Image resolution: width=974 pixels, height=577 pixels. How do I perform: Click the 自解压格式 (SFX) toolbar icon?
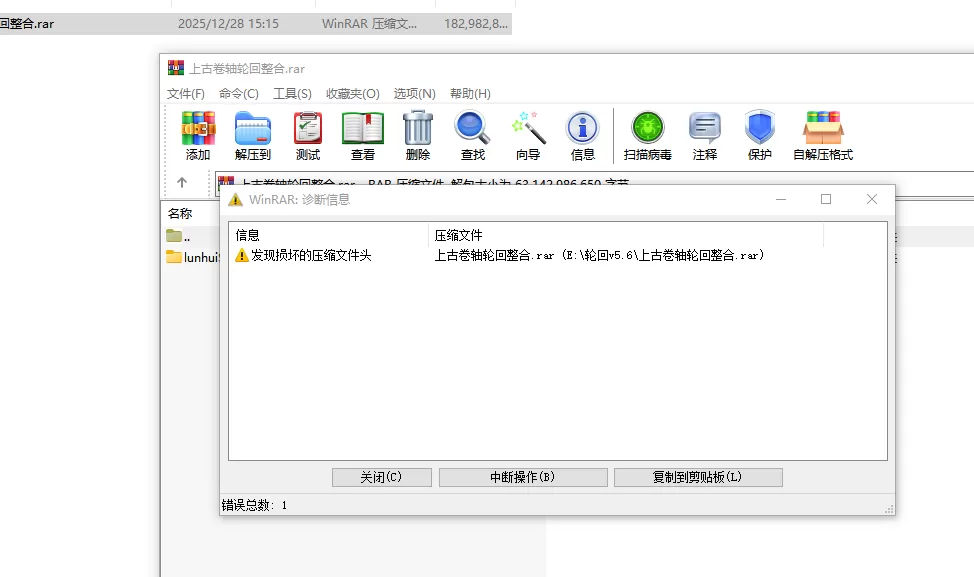click(823, 135)
